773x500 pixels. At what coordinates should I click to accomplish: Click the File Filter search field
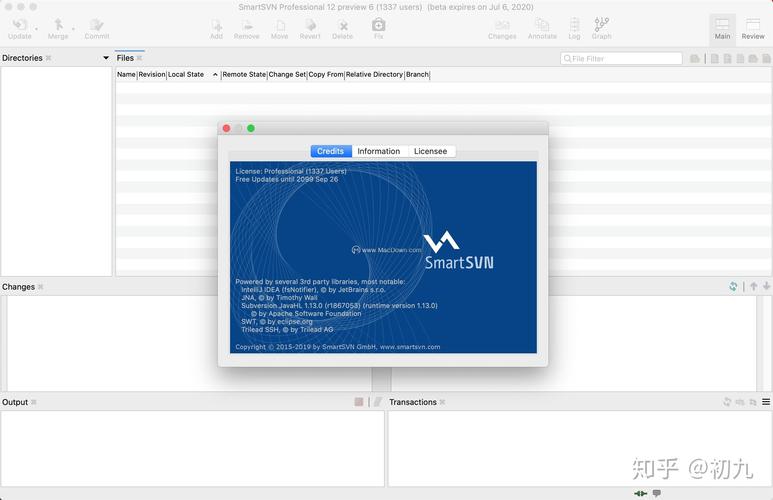point(621,58)
